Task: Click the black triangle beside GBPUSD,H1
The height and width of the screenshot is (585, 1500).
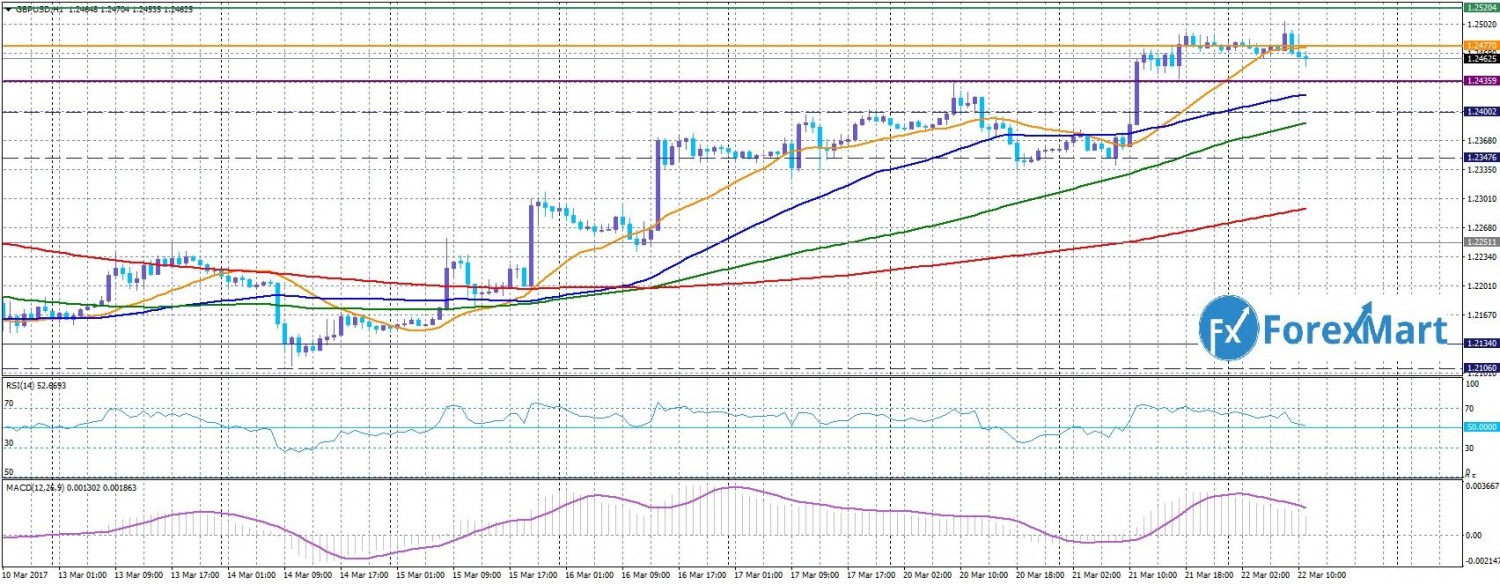Action: (x=8, y=8)
